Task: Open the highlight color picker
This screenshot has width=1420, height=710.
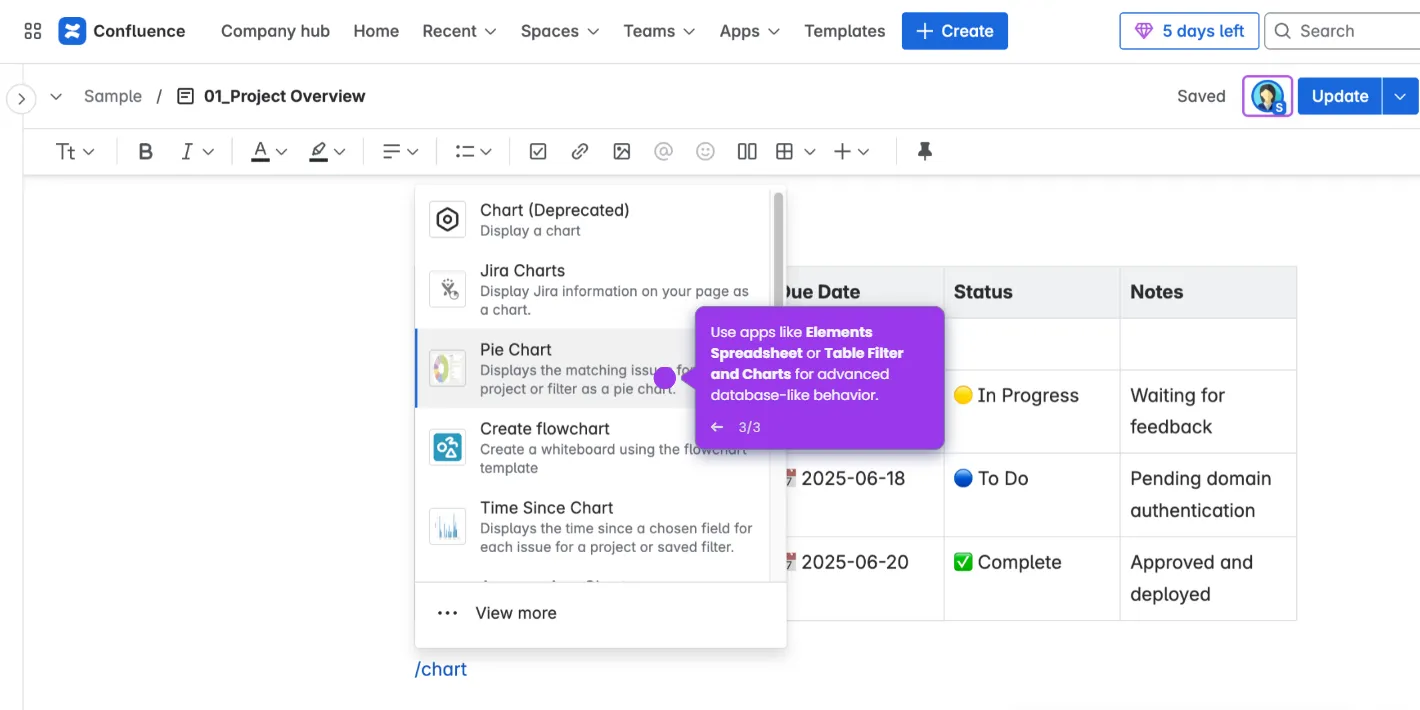Action: 327,151
